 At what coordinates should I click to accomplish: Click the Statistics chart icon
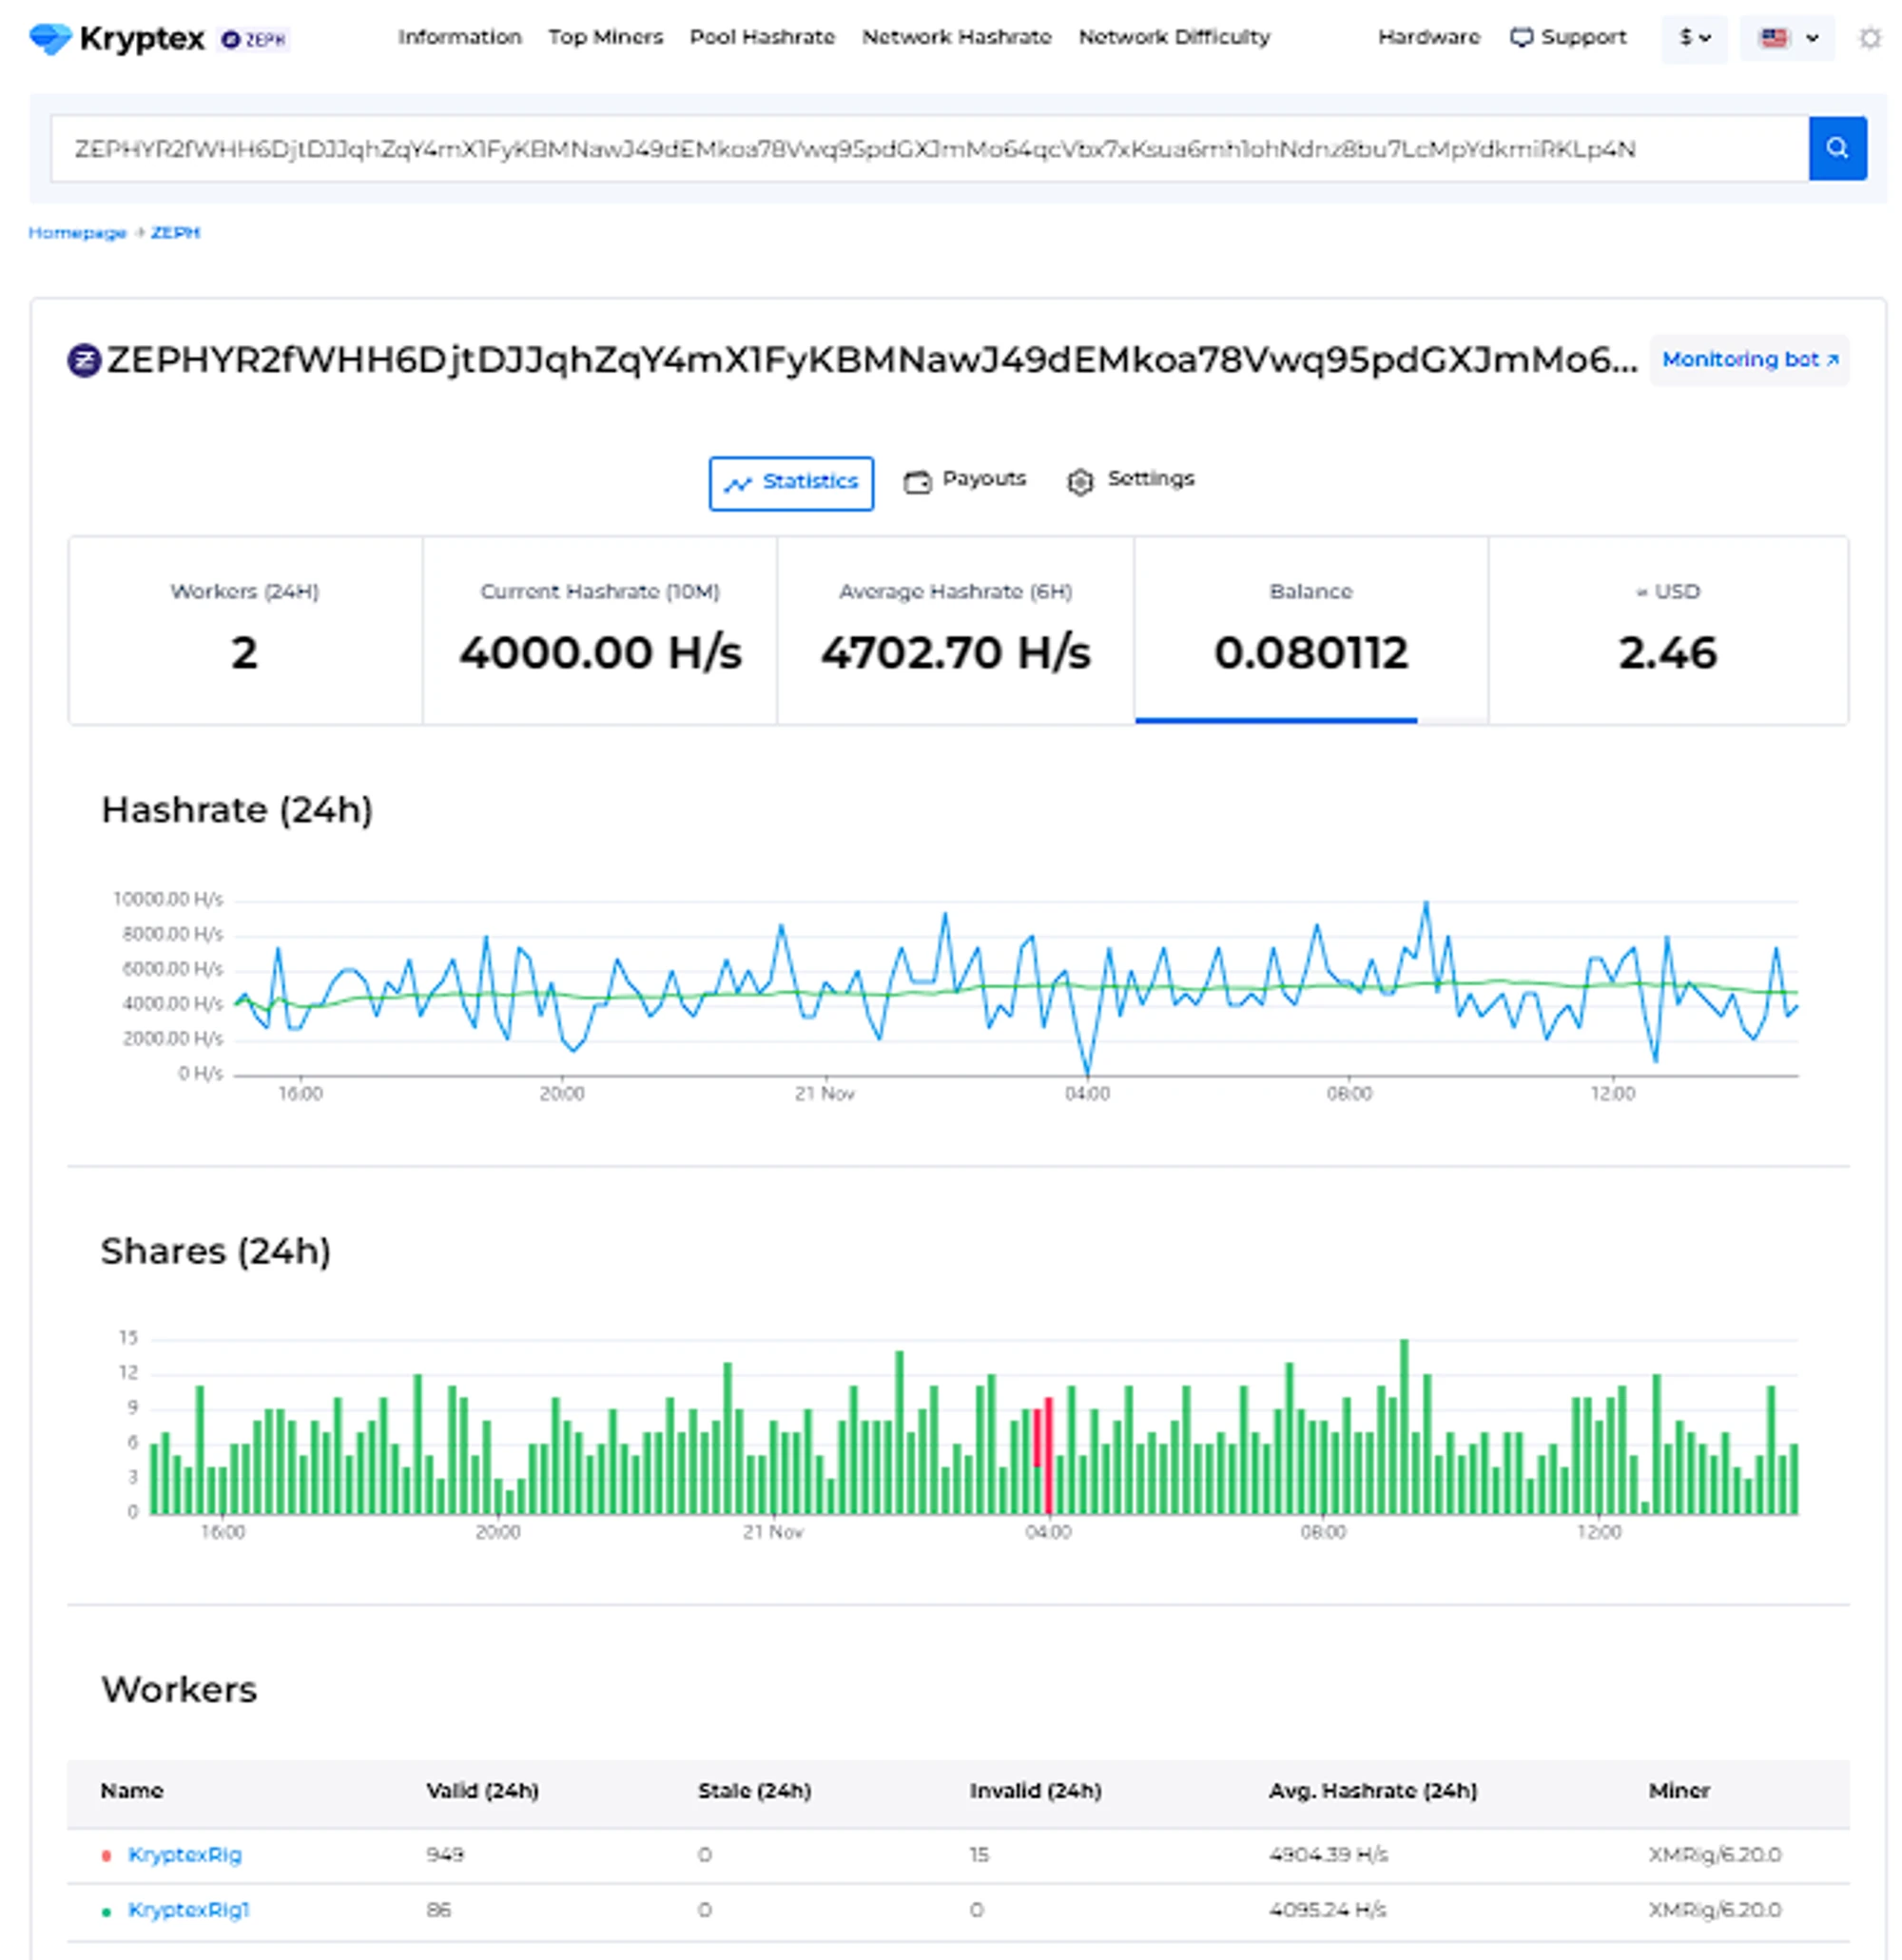click(737, 484)
